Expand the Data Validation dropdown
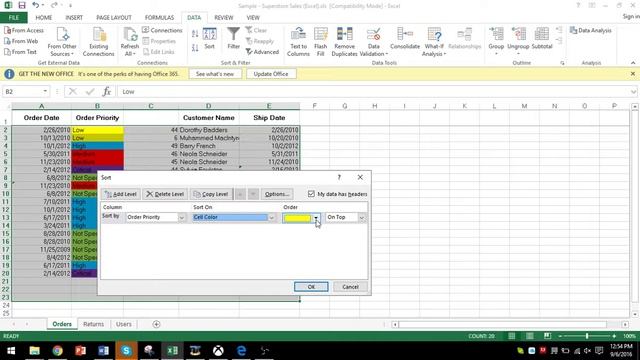Screen dimensions: 640x360 pos(387,54)
